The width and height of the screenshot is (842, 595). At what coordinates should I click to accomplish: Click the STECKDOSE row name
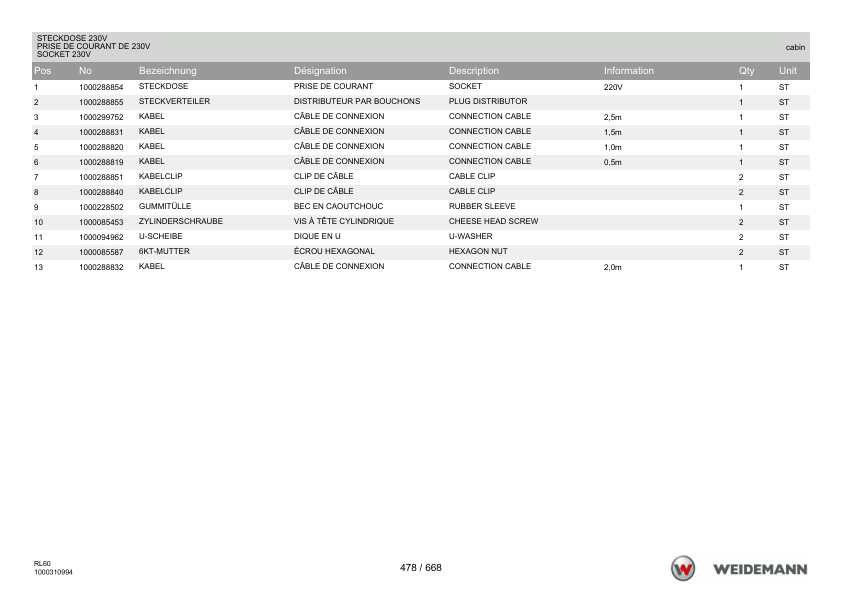point(163,86)
